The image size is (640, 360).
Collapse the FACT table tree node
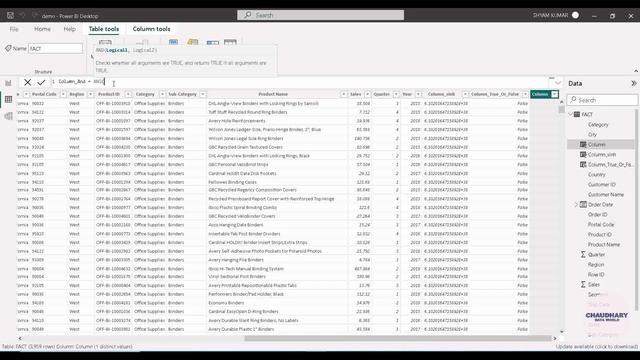[x=571, y=114]
